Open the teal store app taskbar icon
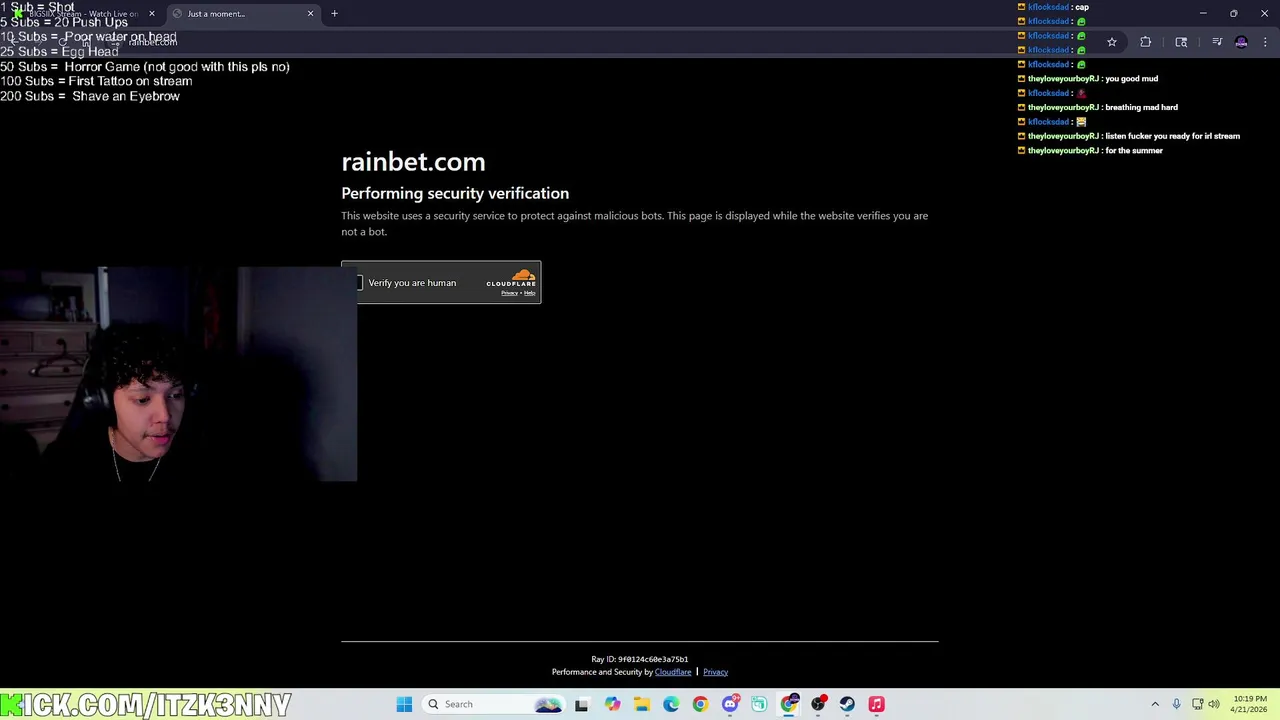1280x720 pixels. (x=759, y=704)
